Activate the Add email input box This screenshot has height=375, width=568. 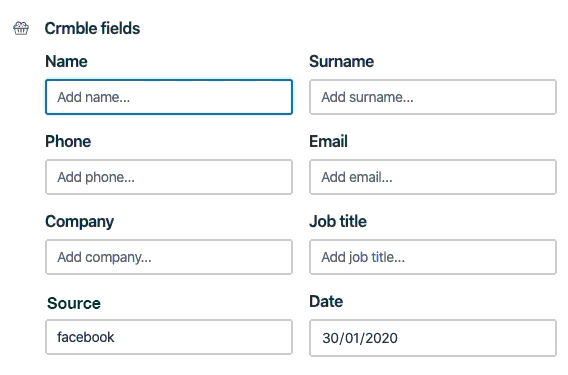point(433,177)
